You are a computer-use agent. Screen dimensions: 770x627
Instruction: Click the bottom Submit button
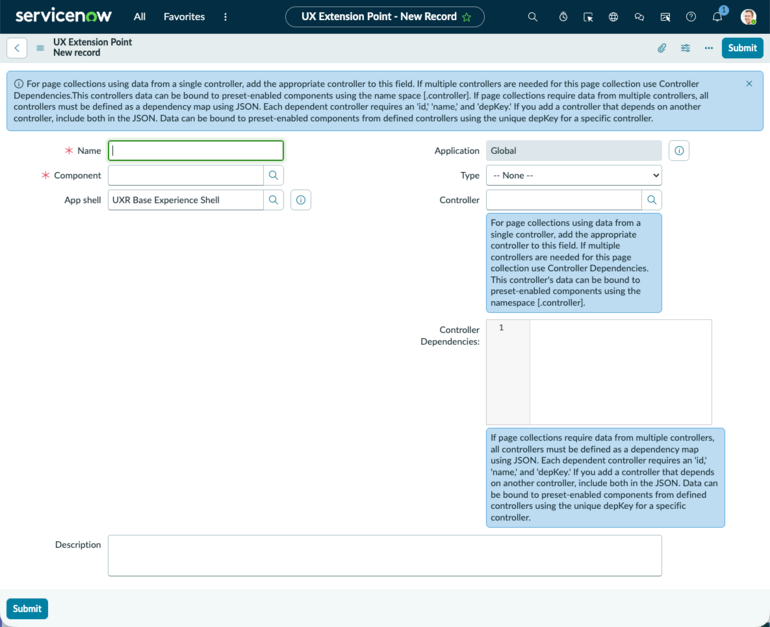pyautogui.click(x=27, y=608)
